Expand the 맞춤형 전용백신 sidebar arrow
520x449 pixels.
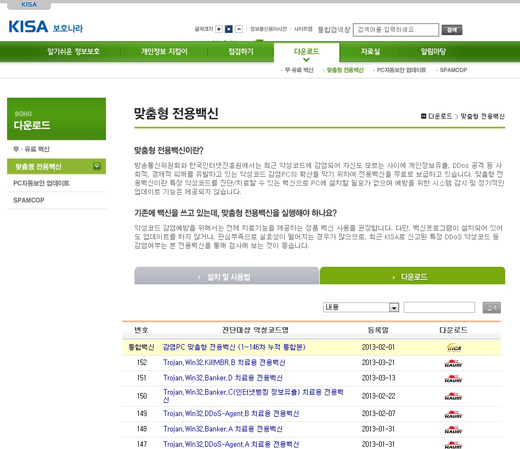pos(97,166)
